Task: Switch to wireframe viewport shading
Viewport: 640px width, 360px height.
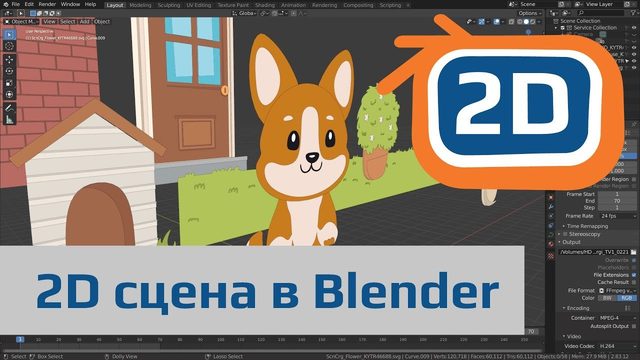Action: (x=520, y=22)
